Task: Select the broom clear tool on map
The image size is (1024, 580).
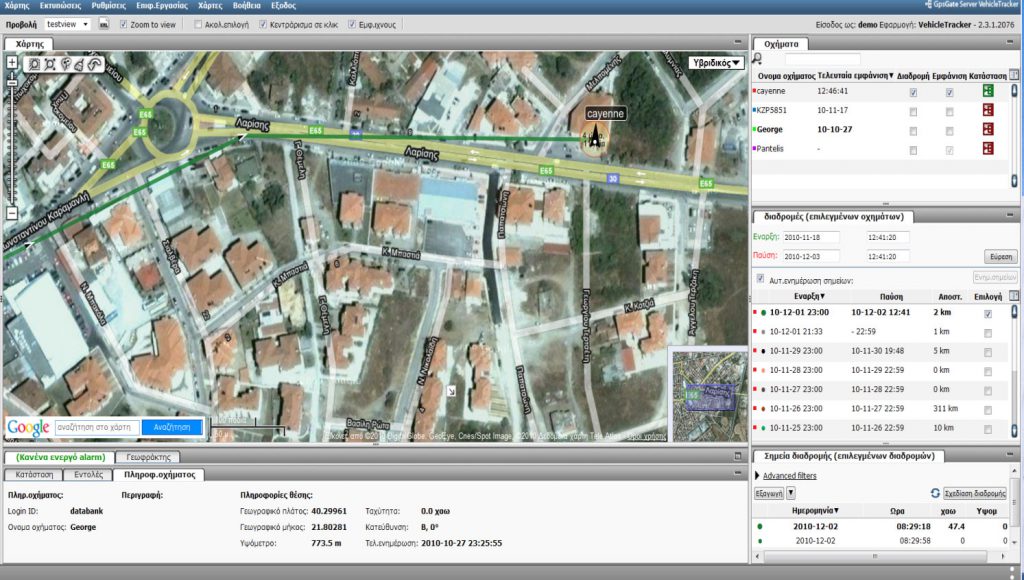Action: point(80,64)
